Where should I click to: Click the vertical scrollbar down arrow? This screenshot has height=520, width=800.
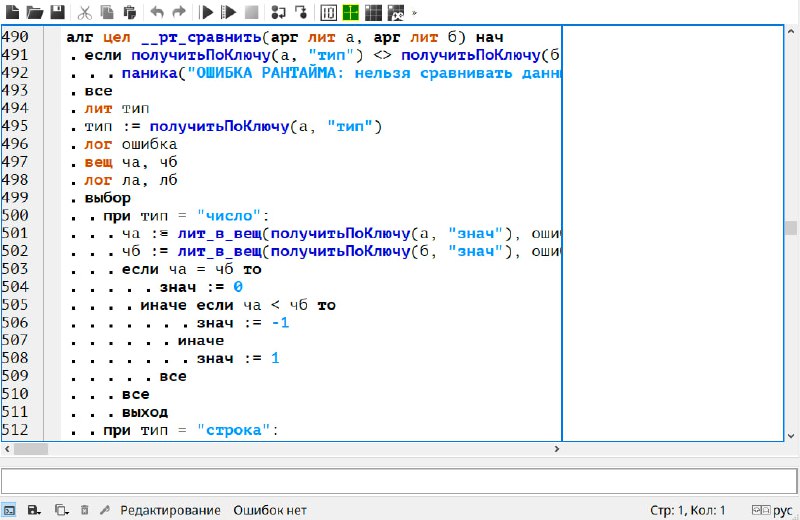(791, 436)
